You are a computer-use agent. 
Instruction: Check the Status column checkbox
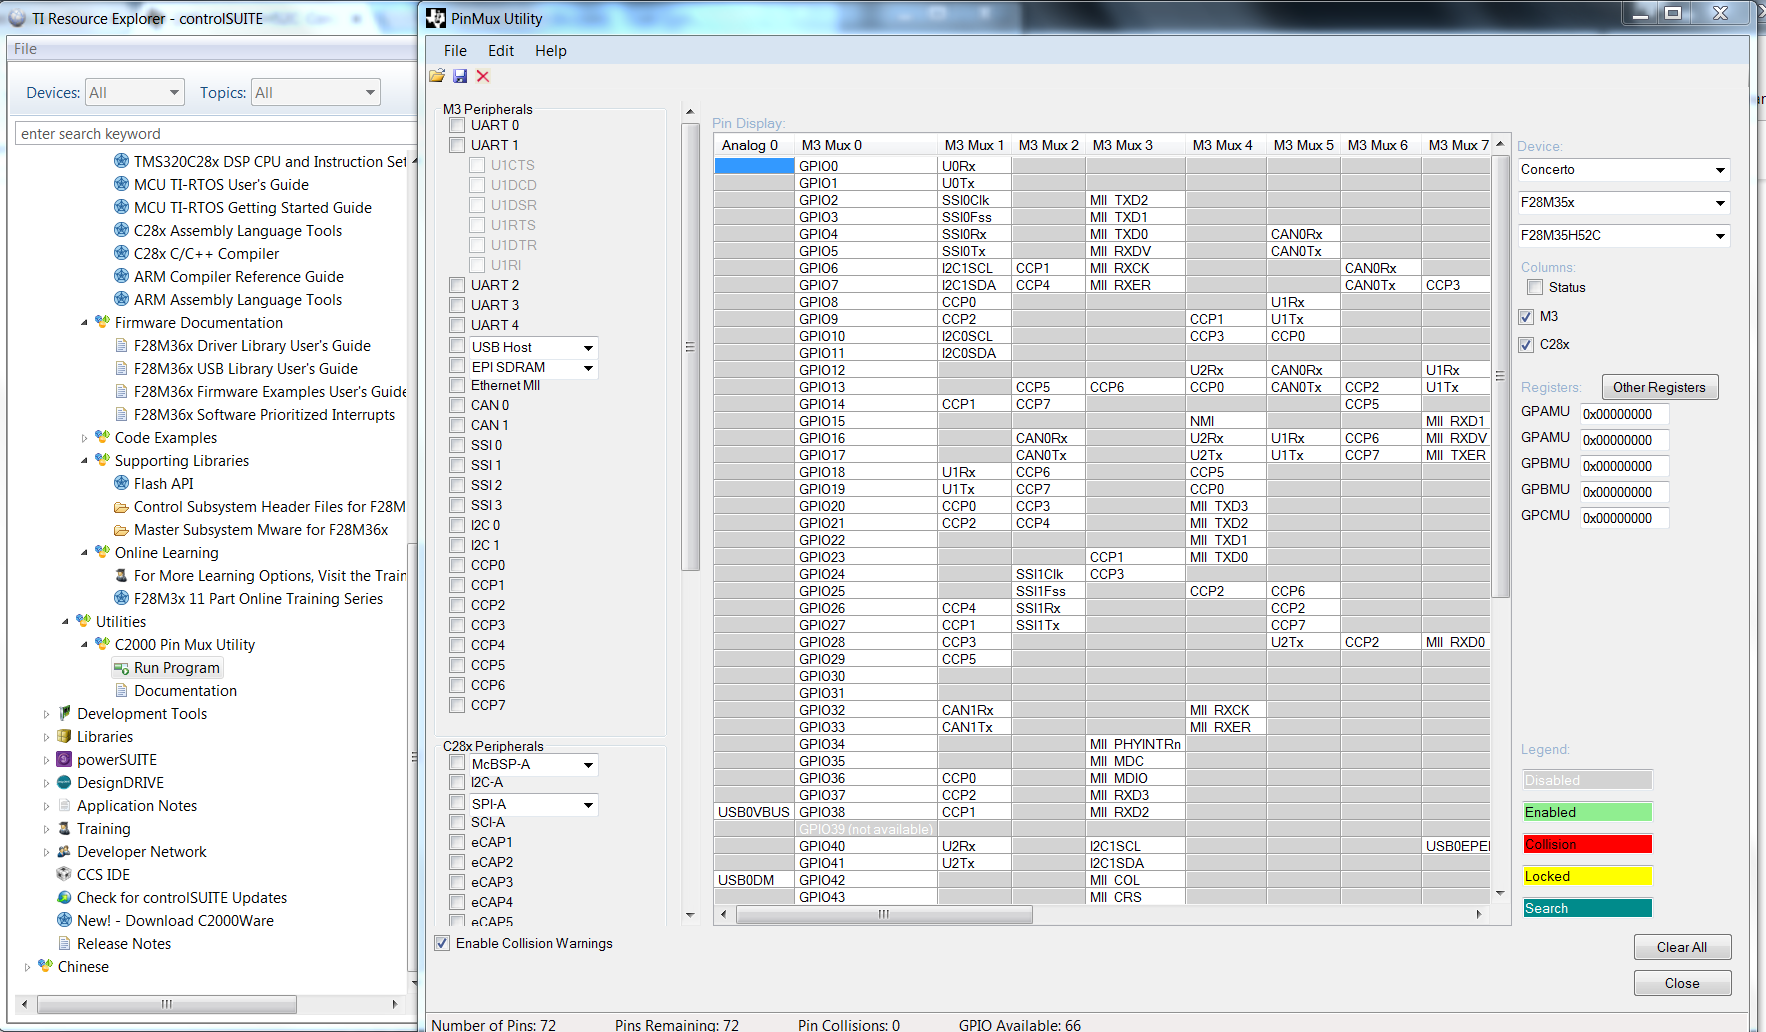tap(1535, 287)
